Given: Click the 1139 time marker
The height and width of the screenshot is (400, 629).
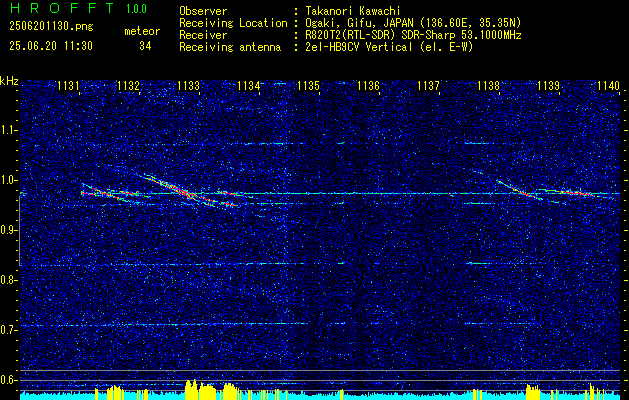Looking at the screenshot, I should click(x=548, y=86).
